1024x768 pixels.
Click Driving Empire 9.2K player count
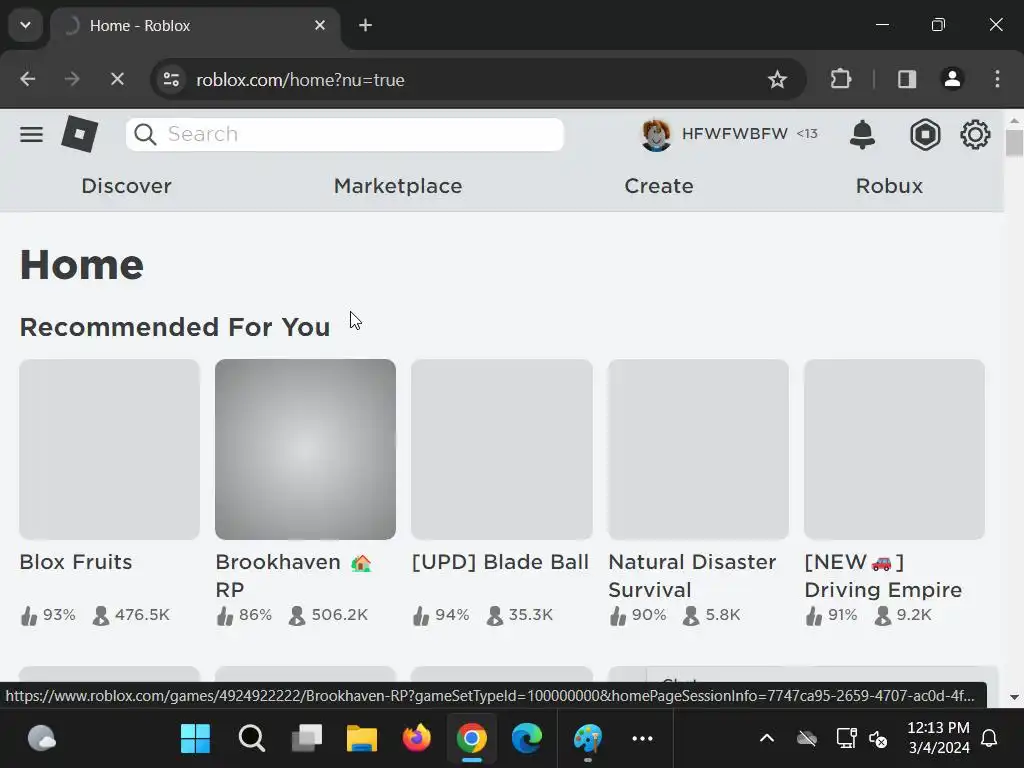pos(904,615)
